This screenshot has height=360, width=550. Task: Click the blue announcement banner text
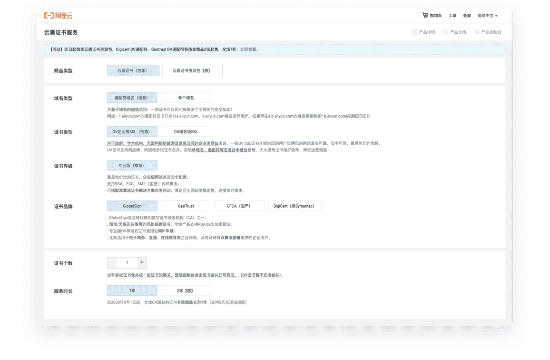(x=154, y=49)
